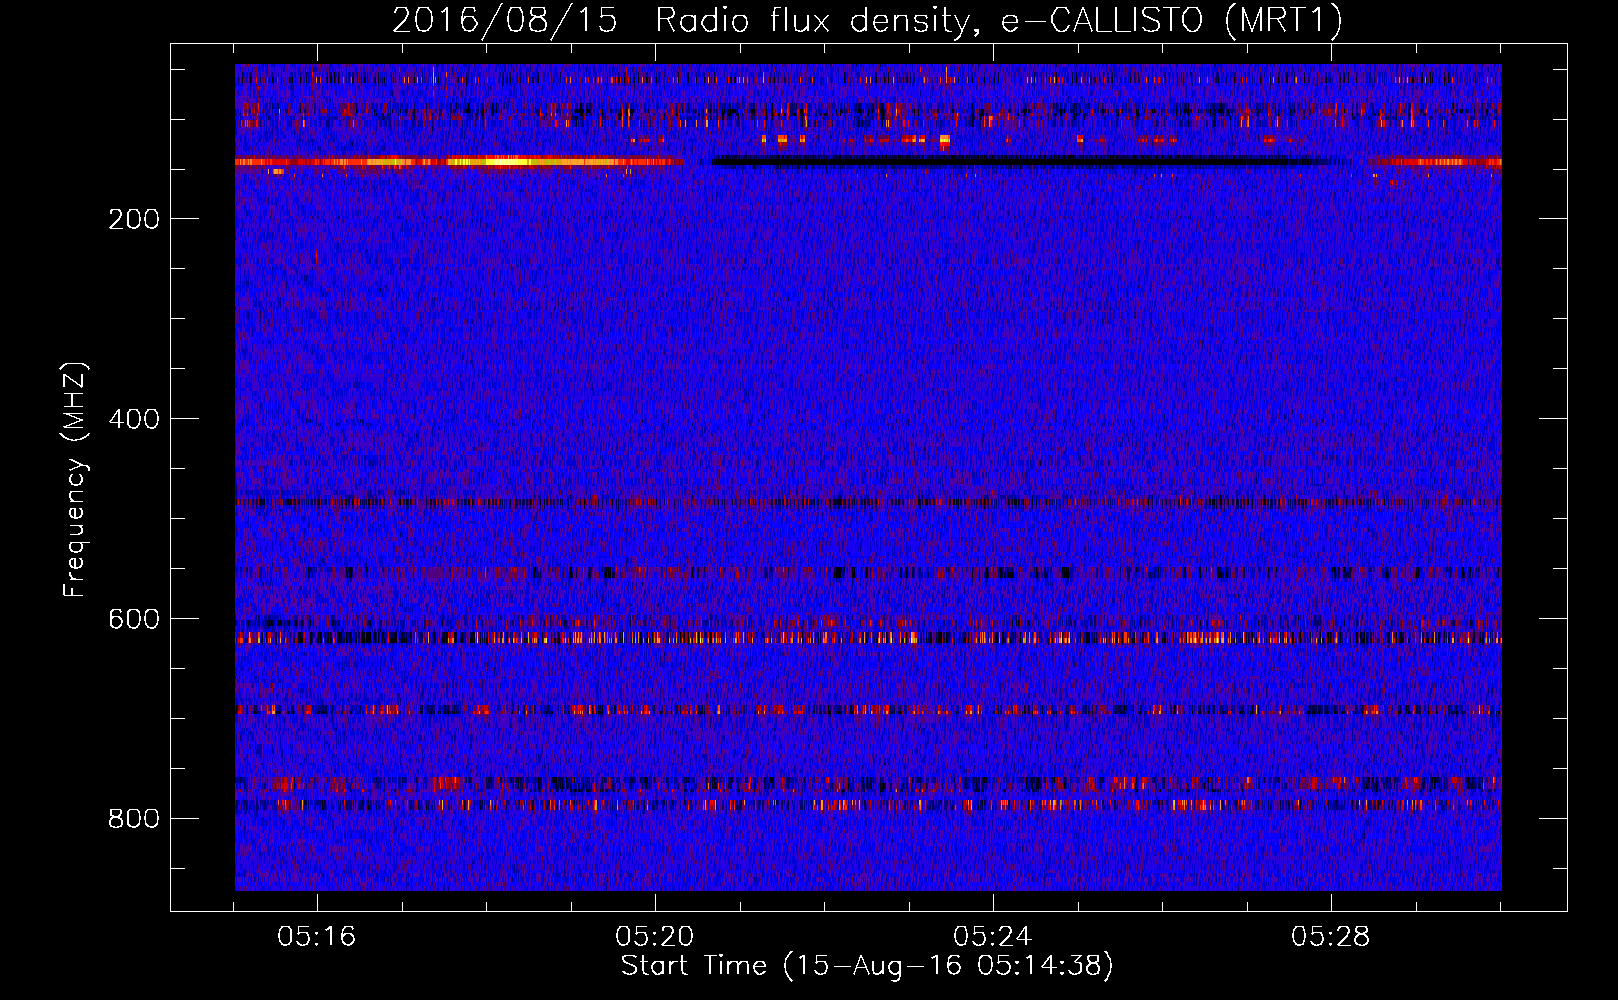Click the dark horizontal band in the spectrogram
1618x1000 pixels.
1020,161
